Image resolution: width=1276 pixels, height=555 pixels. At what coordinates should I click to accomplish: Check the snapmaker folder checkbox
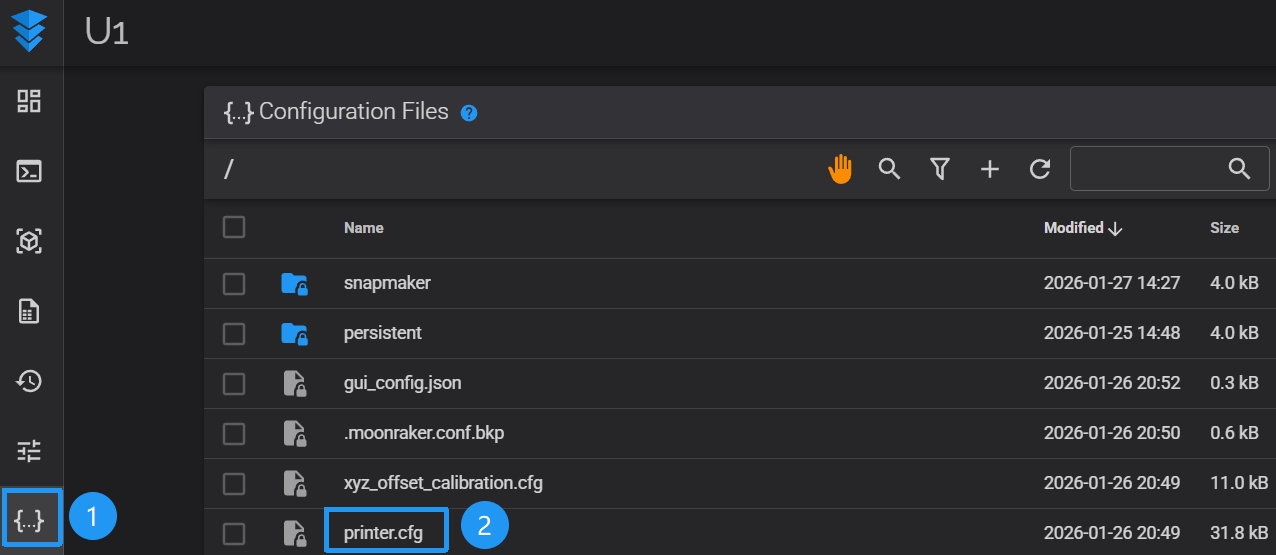(x=234, y=284)
